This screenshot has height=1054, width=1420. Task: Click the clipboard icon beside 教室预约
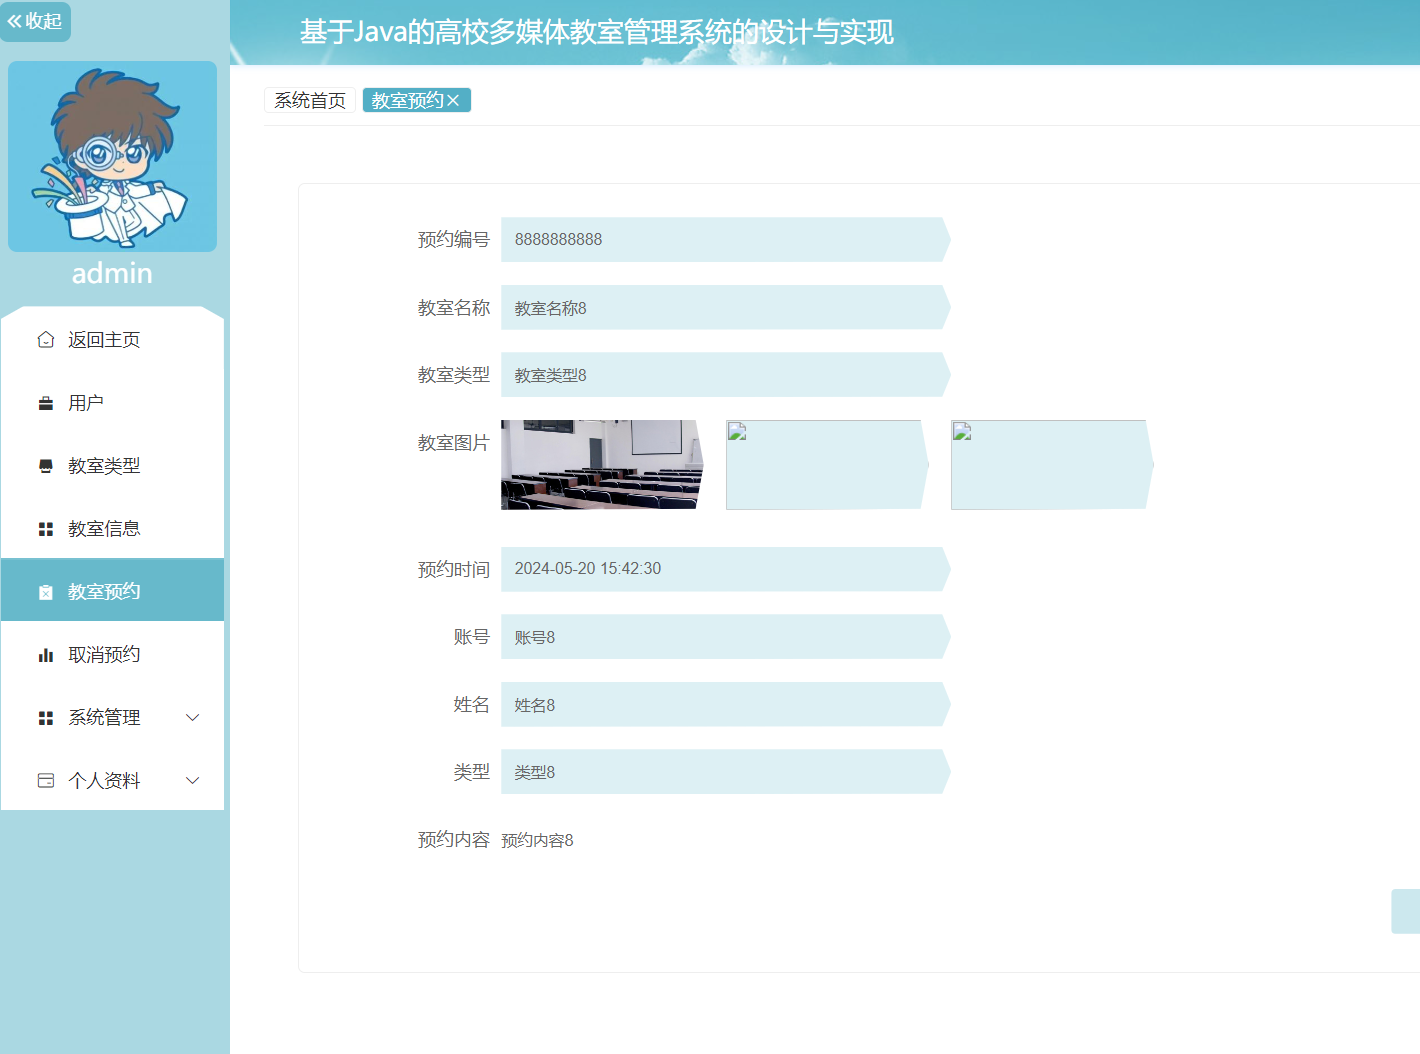(x=46, y=592)
